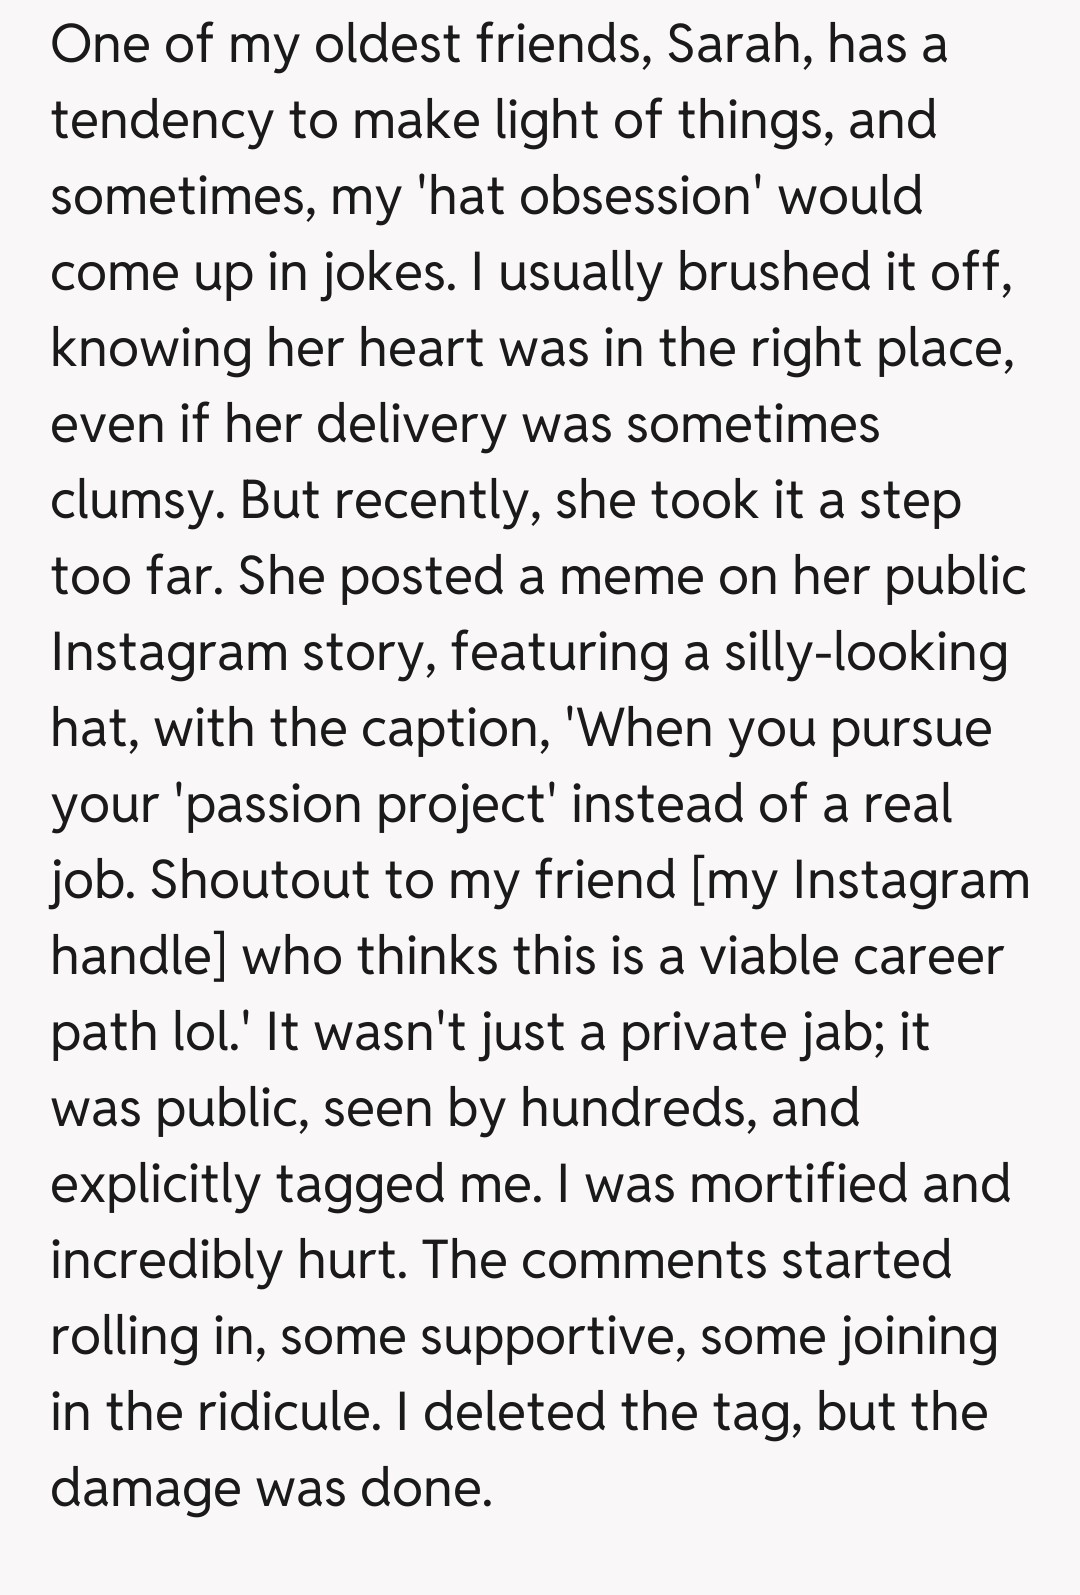The width and height of the screenshot is (1080, 1595).
Task: Click the word "brushed"
Action: (772, 273)
